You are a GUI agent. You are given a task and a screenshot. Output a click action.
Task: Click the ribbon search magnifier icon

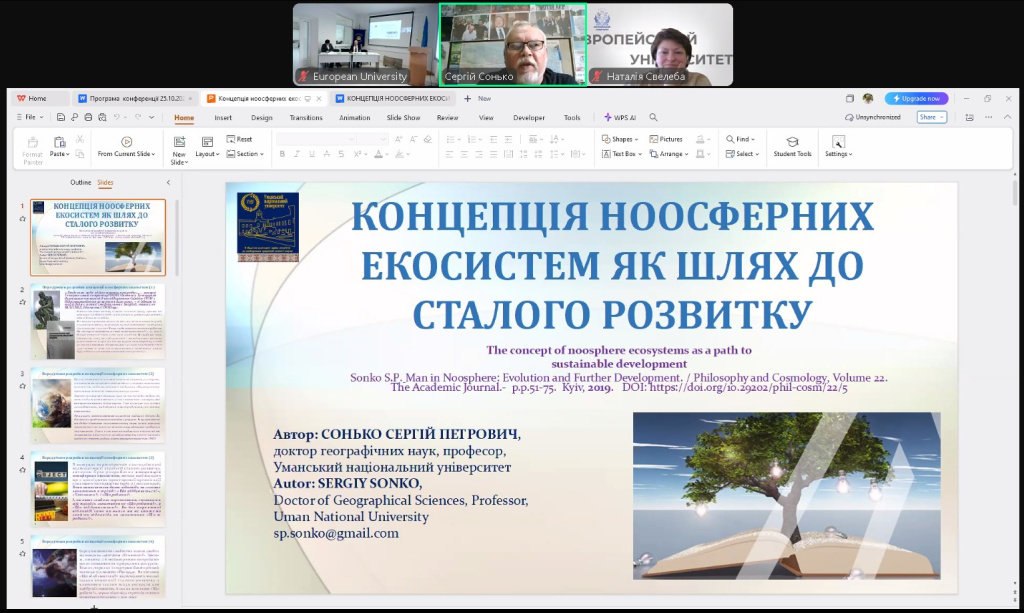click(653, 117)
